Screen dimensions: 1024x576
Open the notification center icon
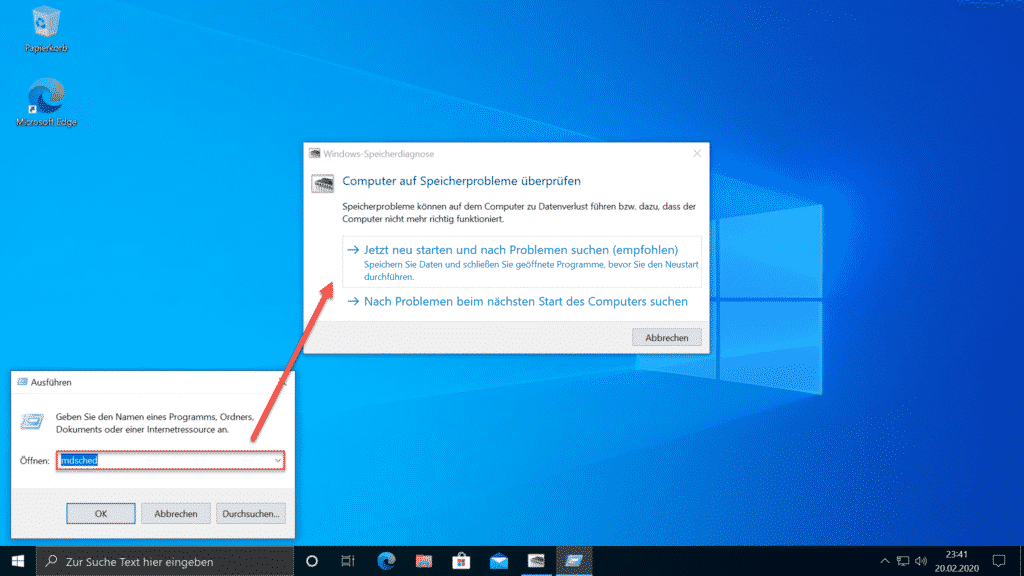click(x=999, y=561)
